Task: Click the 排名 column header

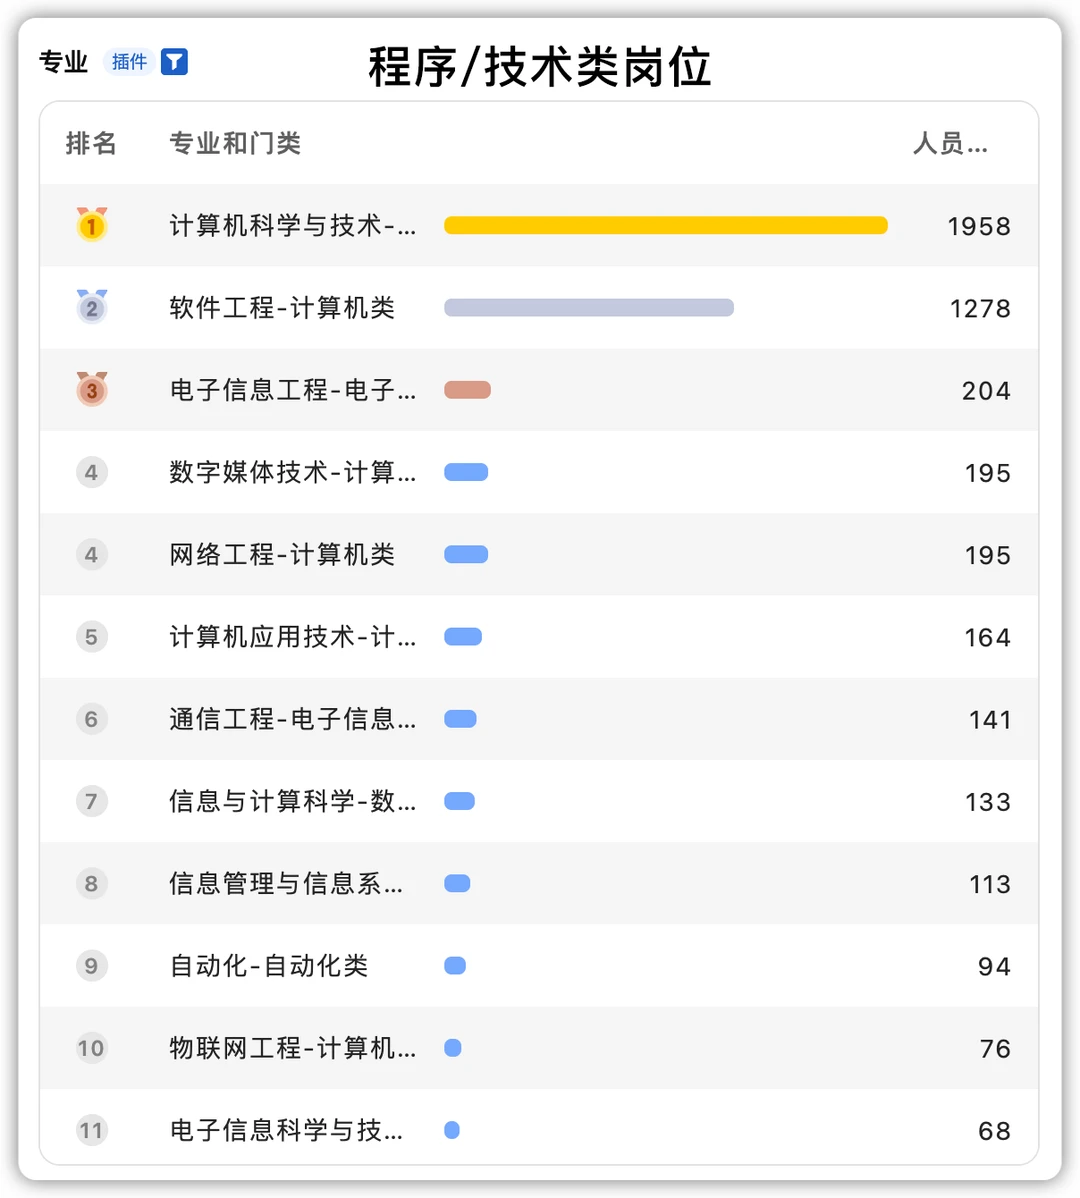Action: pyautogui.click(x=91, y=144)
